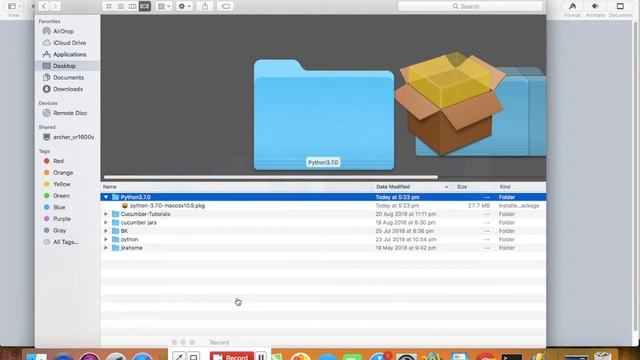Pause recording with the pause icon

261,357
